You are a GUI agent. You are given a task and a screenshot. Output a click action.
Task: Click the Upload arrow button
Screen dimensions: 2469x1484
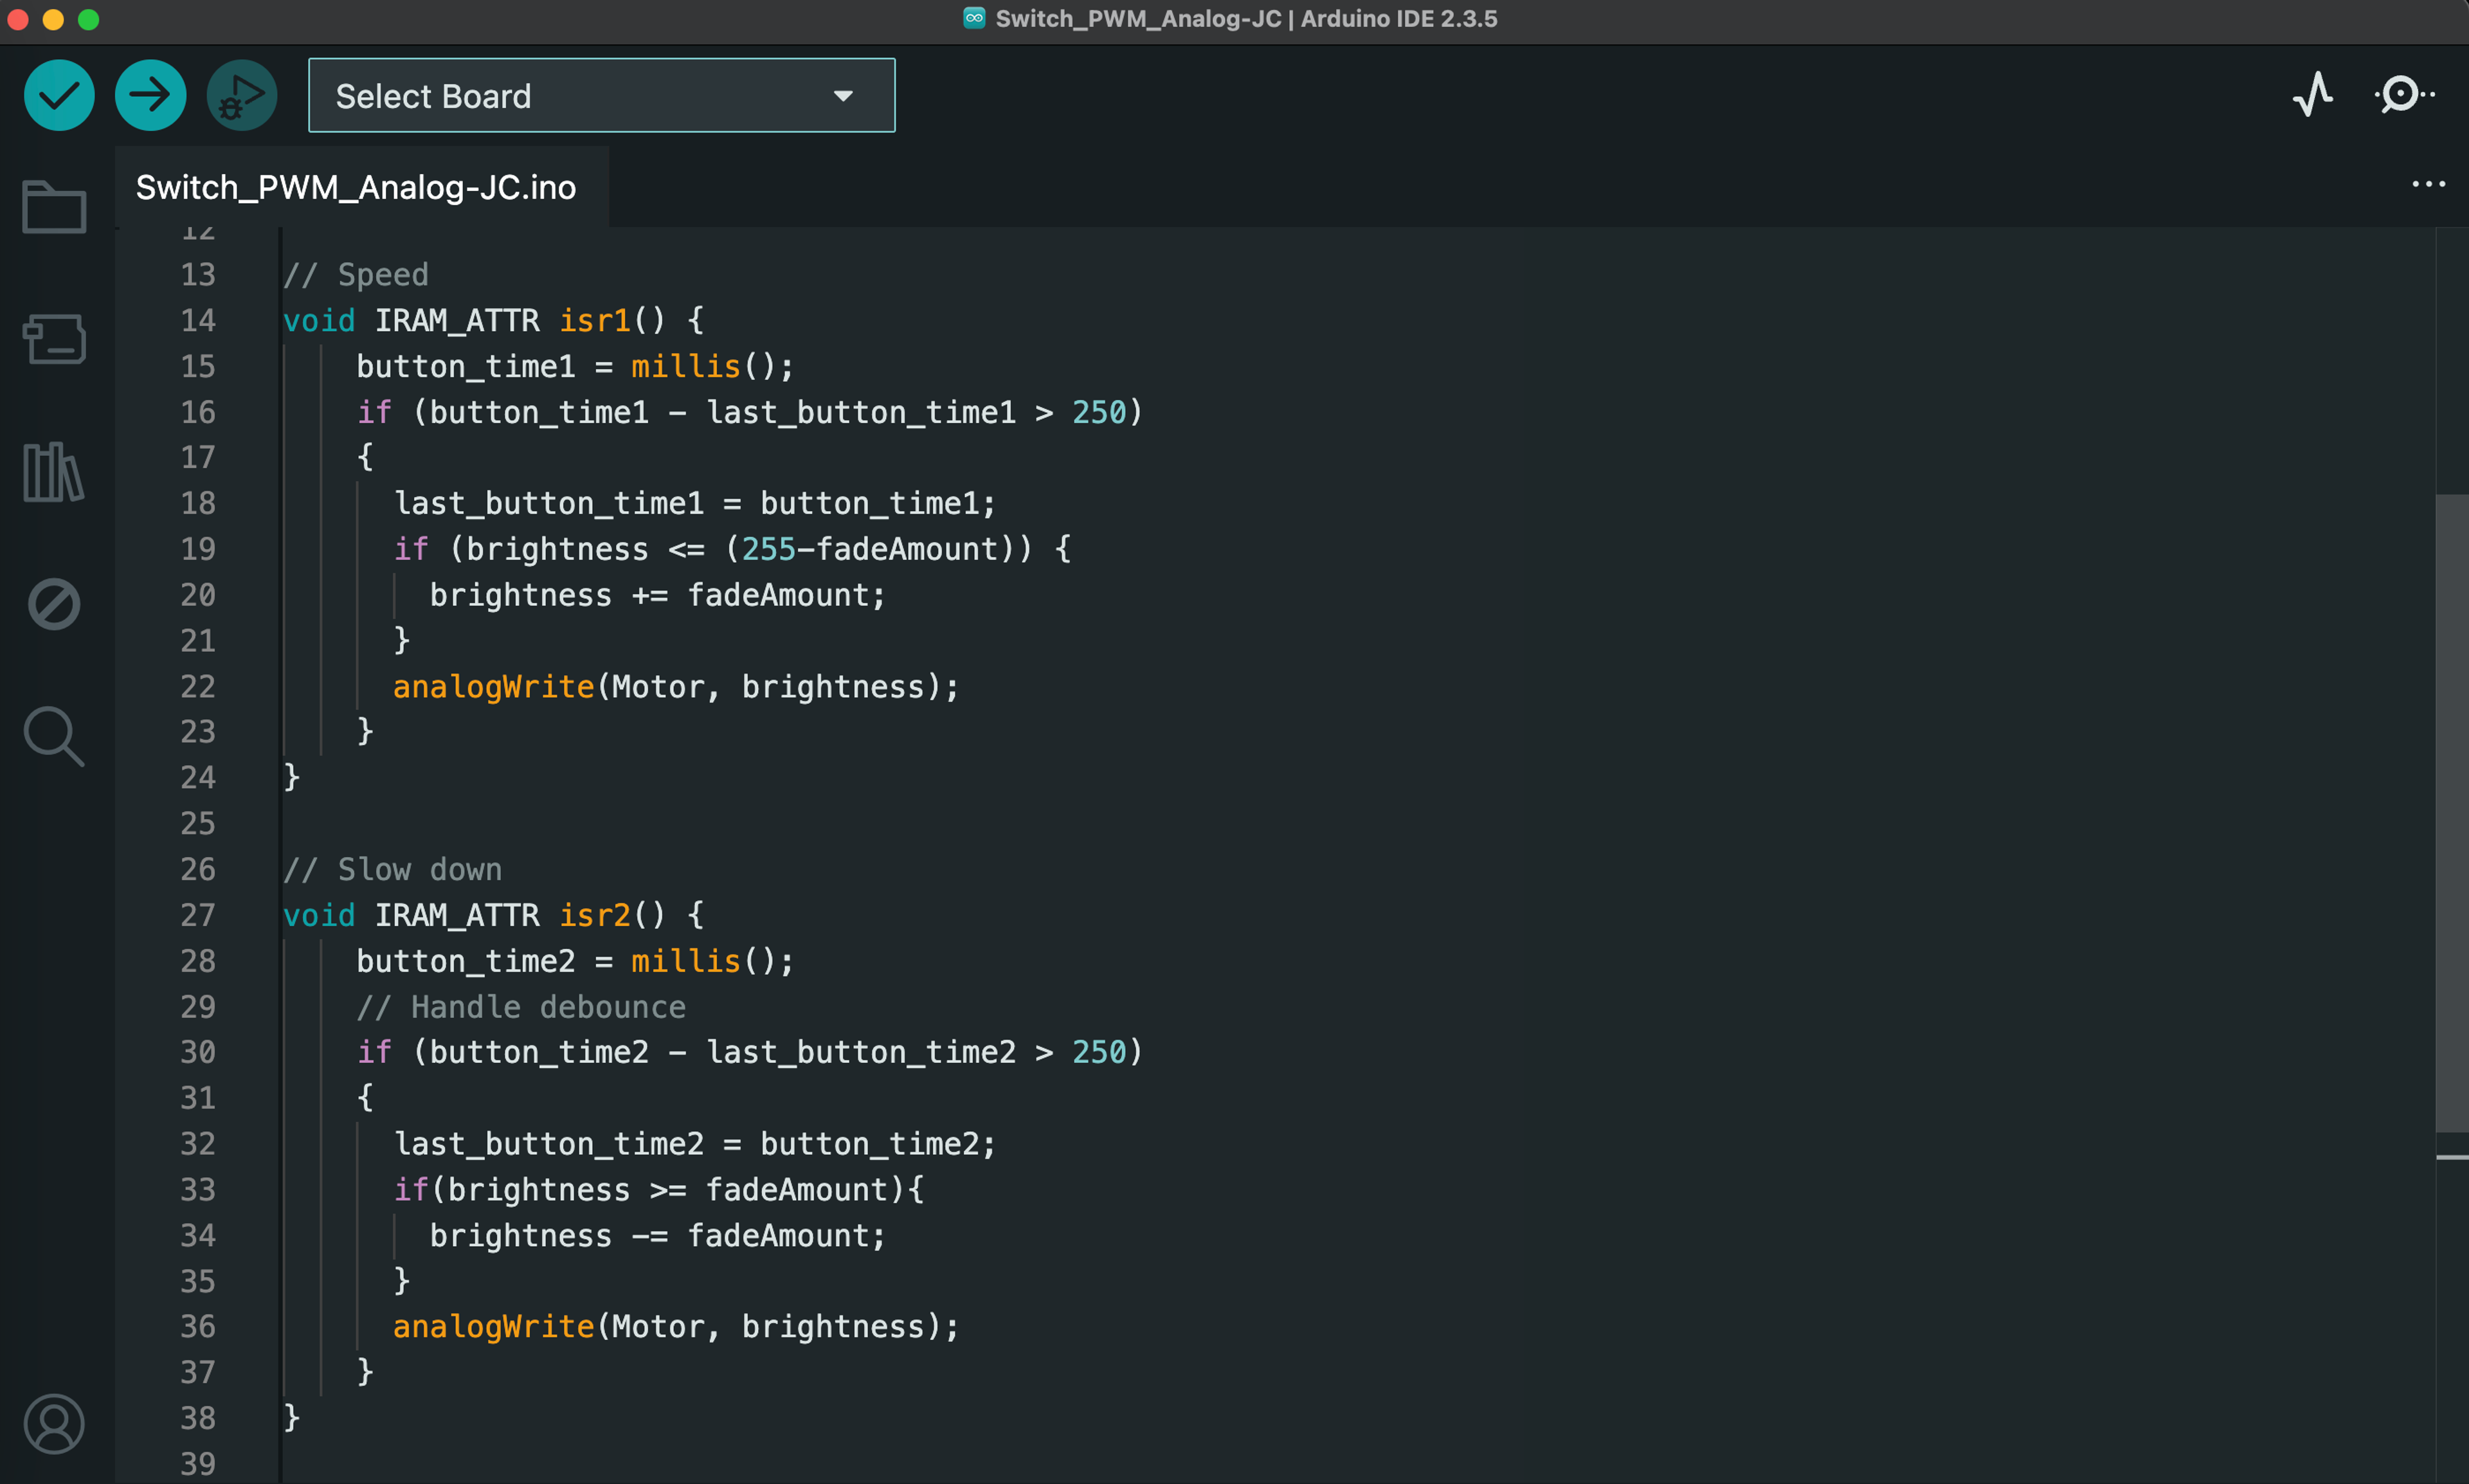coord(150,96)
